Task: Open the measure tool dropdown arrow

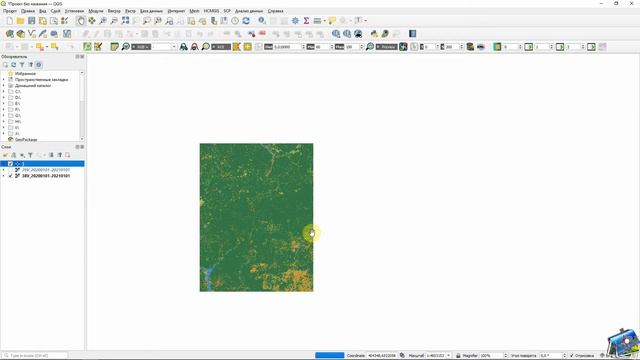Action: point(324,21)
